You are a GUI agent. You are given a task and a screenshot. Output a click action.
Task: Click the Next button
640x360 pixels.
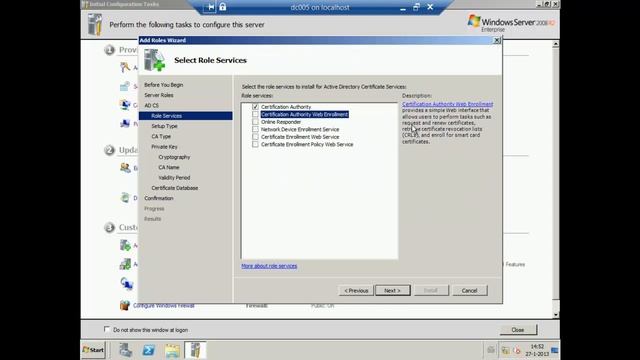click(x=393, y=290)
